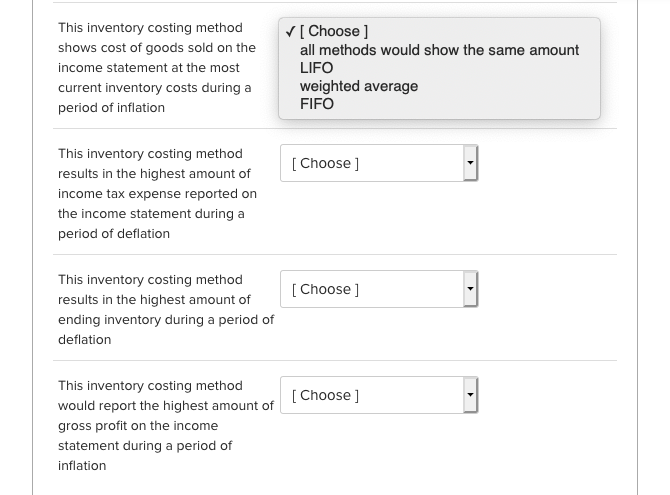This screenshot has height=495, width=670.
Task: Expand the dropdown for highest ending inventory
Action: pyautogui.click(x=378, y=289)
